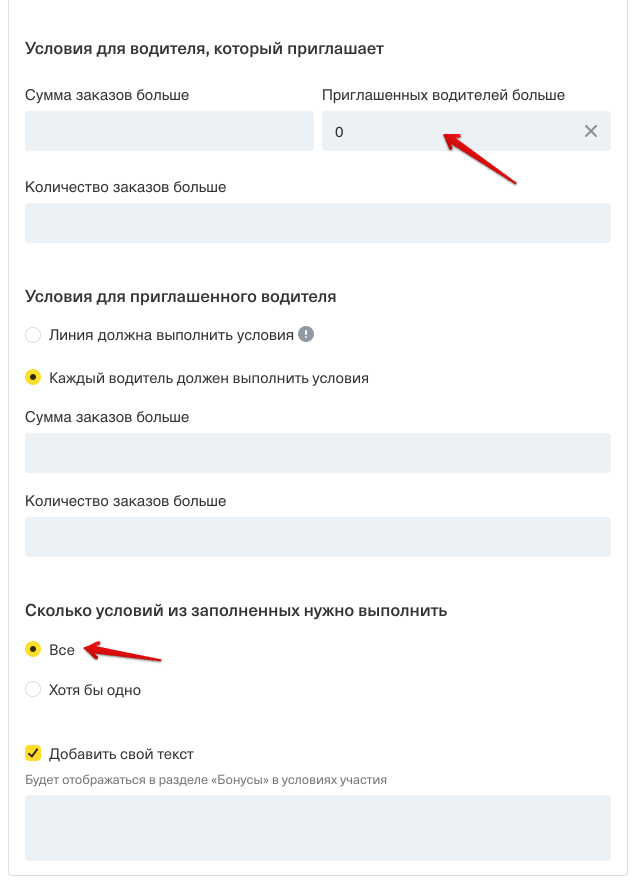634x894 pixels.
Task: Click the 'Линия должна выполнить условия' label text
Action: click(171, 335)
